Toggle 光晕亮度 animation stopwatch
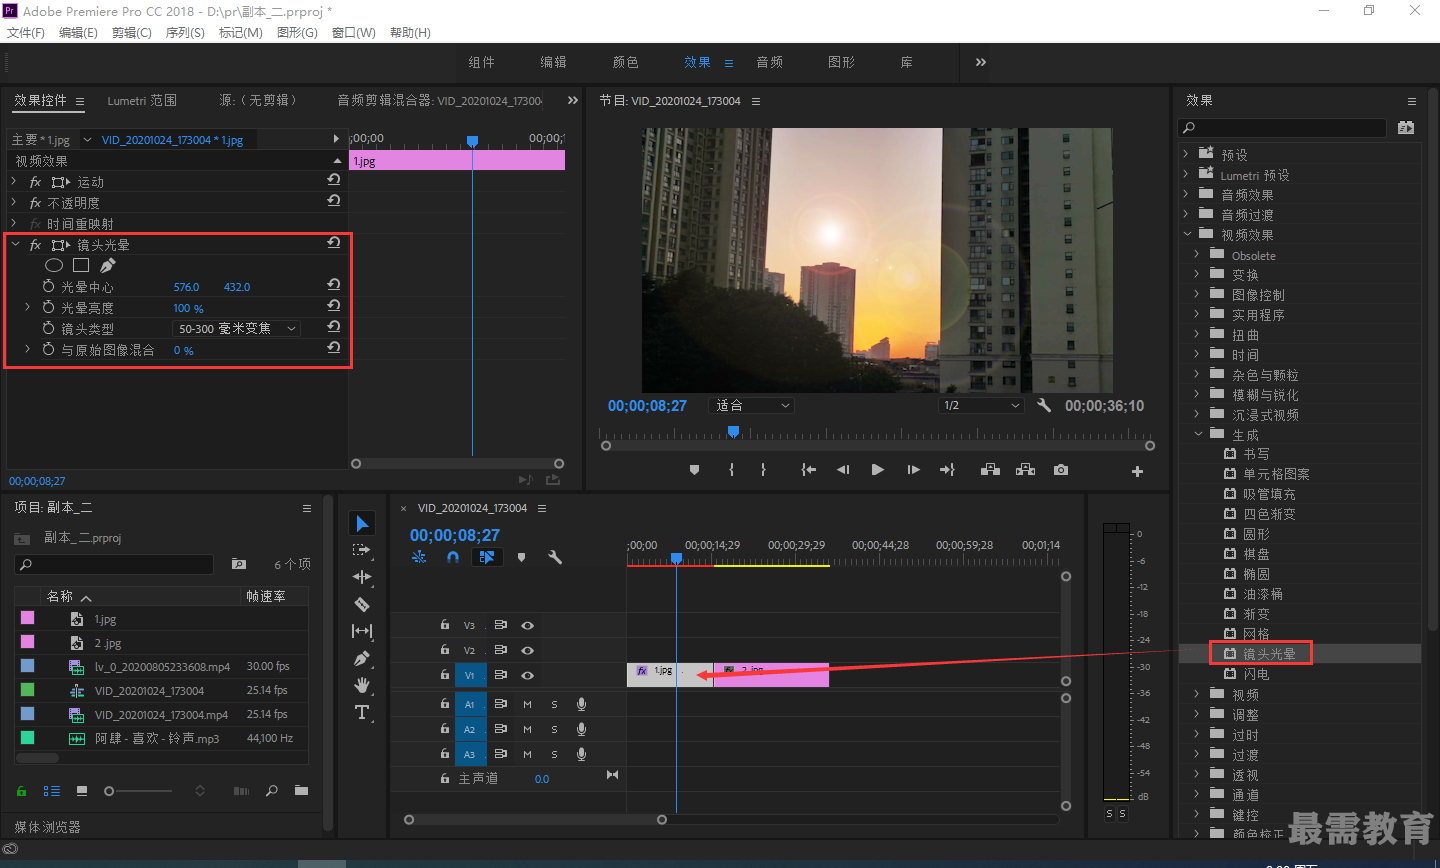The width and height of the screenshot is (1440, 868). tap(48, 307)
